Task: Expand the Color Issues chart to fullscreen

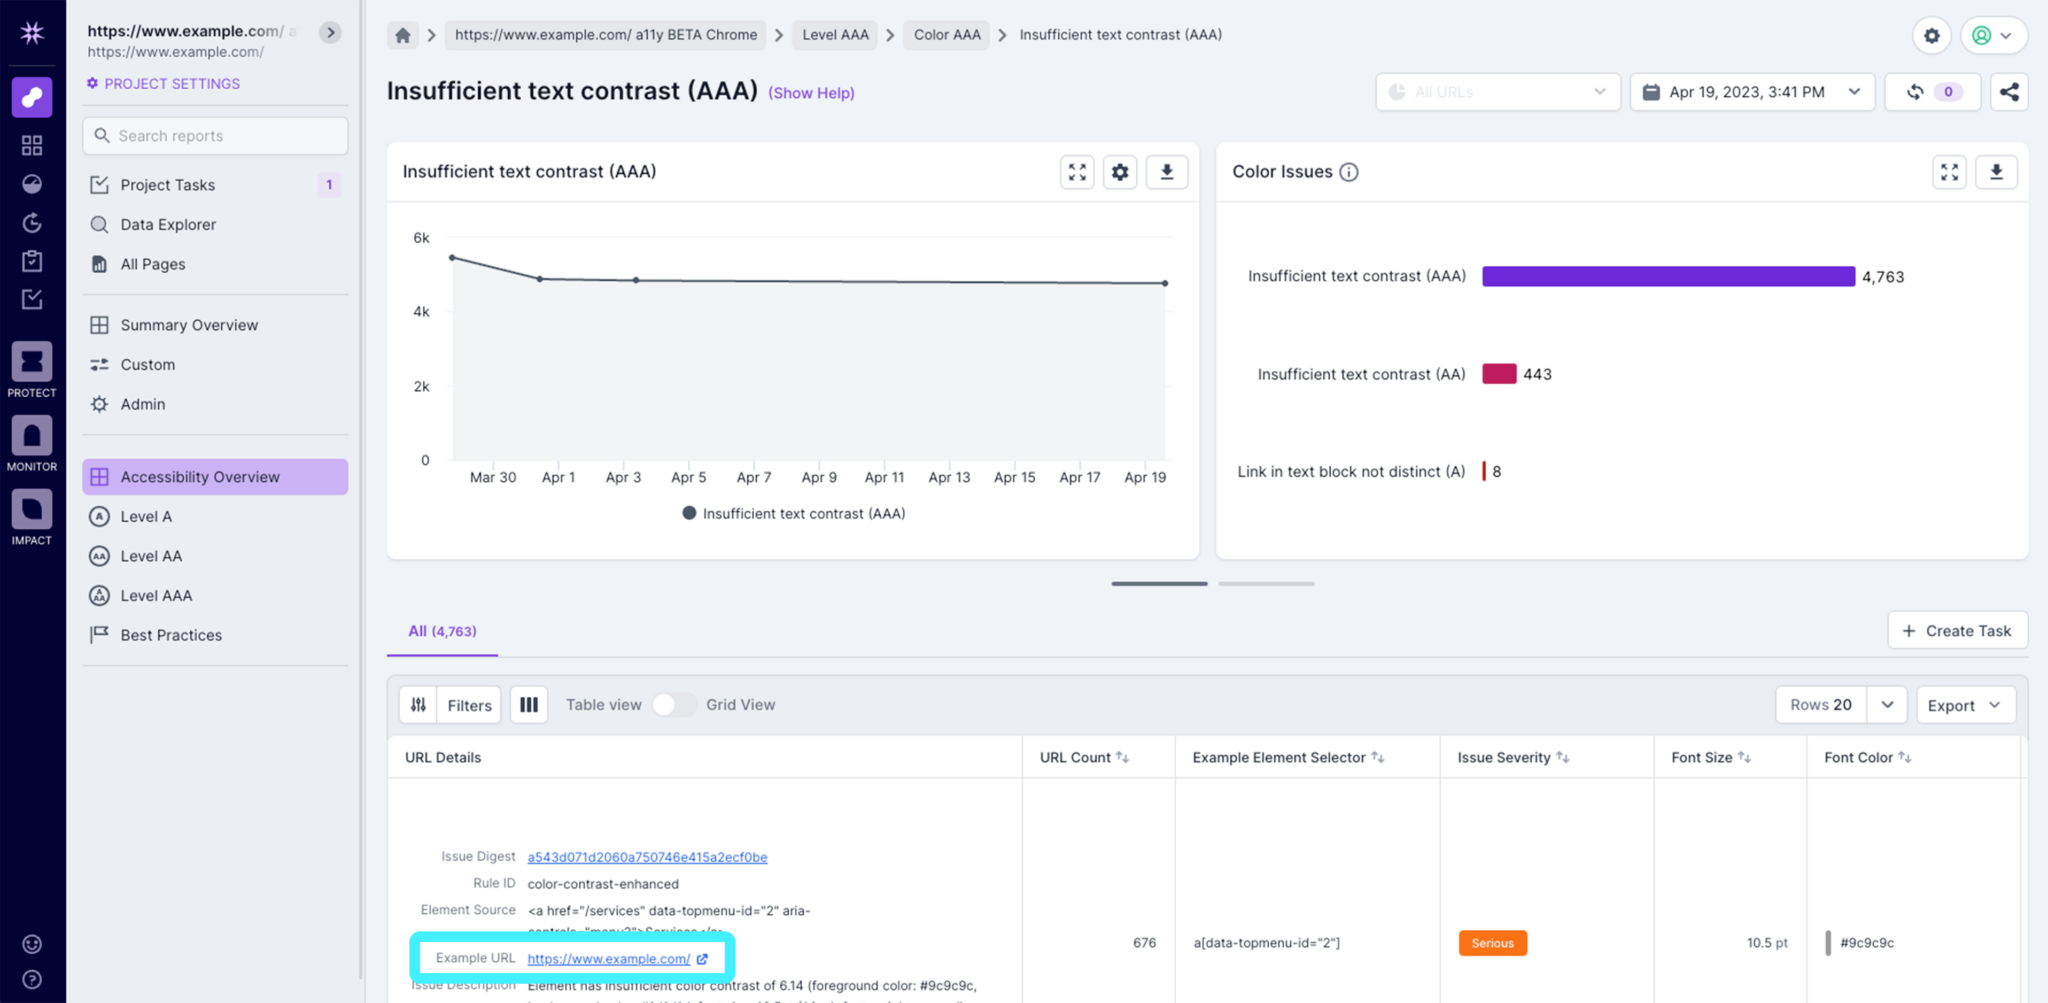Action: 1949,172
